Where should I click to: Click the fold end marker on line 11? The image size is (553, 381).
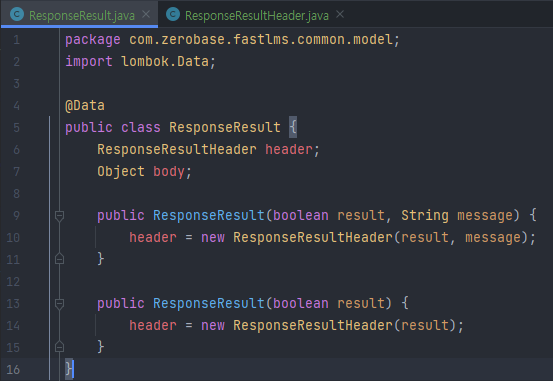59,259
